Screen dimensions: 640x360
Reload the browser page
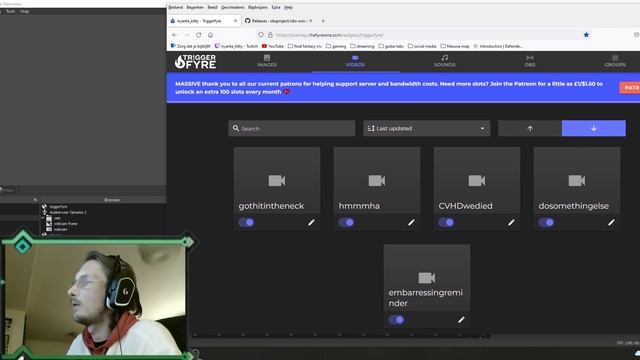(198, 35)
